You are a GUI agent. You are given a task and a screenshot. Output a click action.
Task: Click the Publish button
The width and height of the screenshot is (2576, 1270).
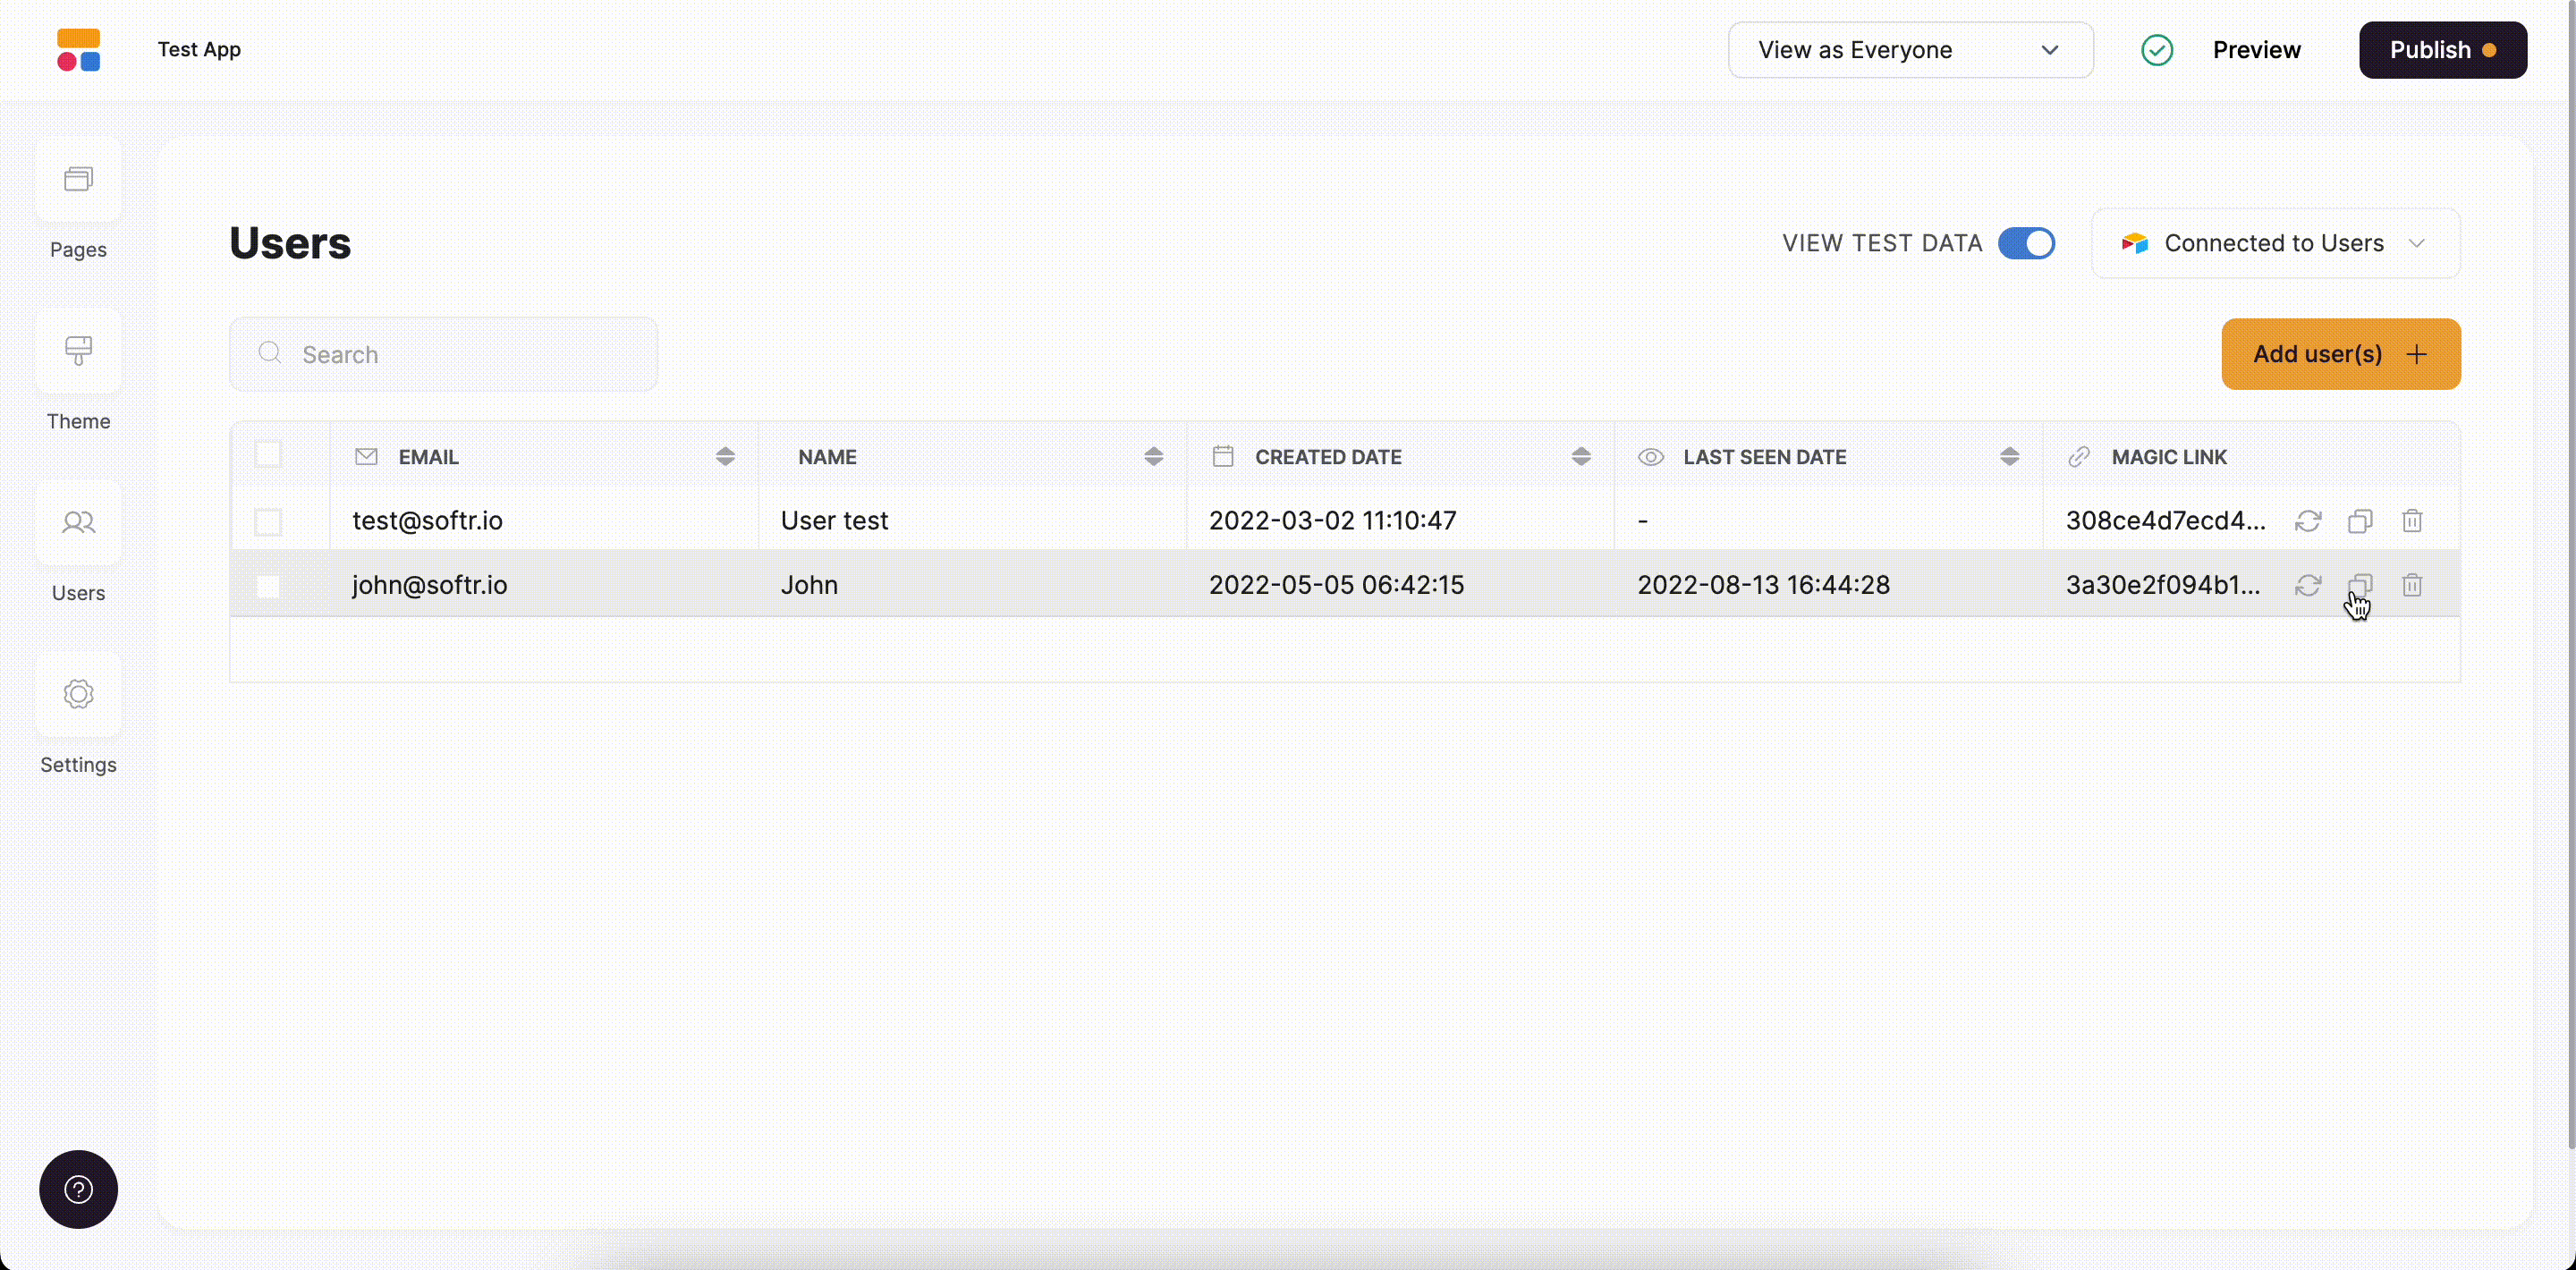click(2442, 50)
